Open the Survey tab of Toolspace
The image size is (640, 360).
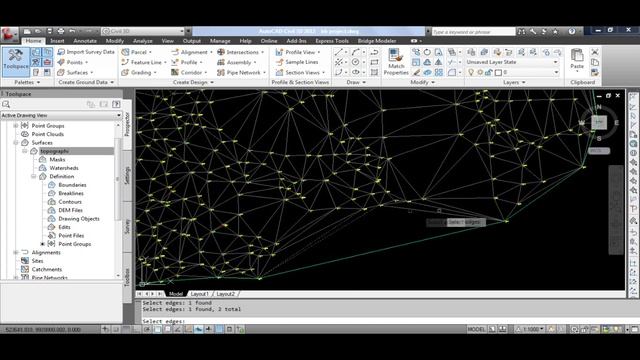pyautogui.click(x=127, y=226)
